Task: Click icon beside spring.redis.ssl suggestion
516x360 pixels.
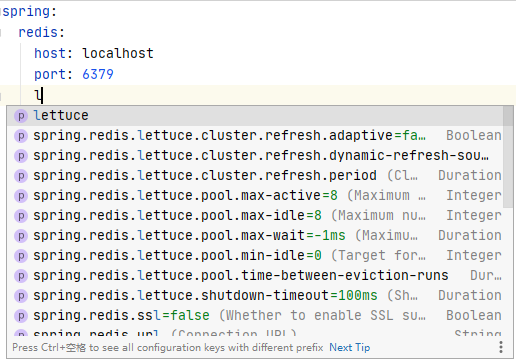Action: [21, 316]
